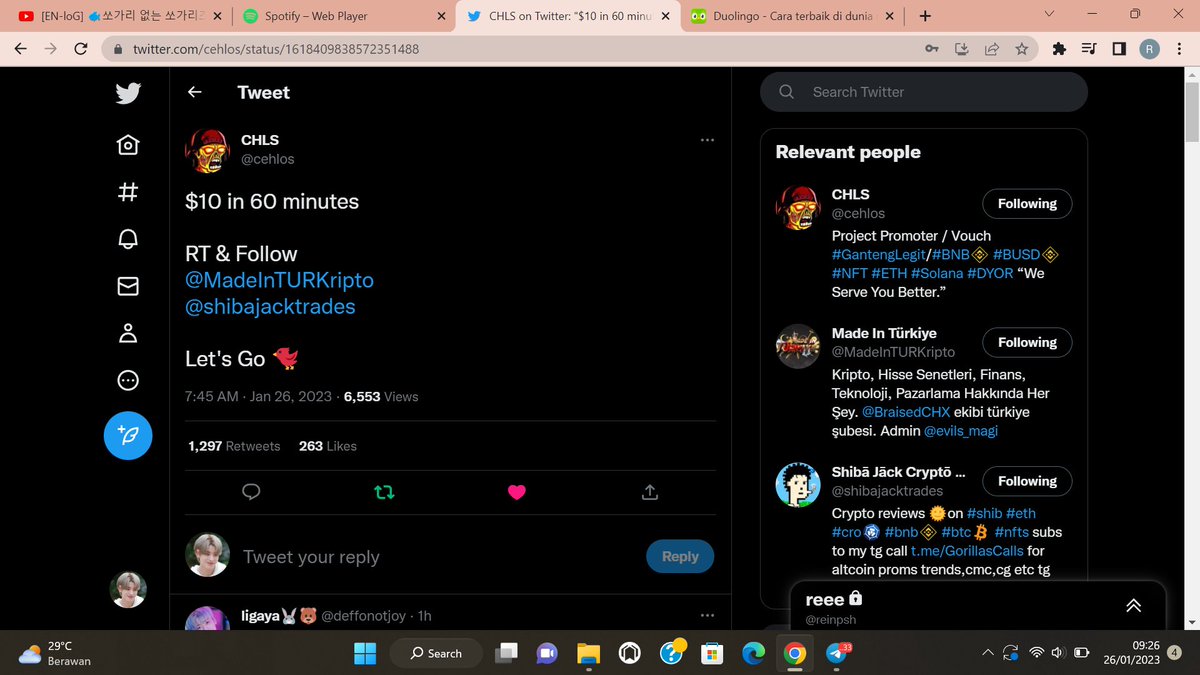The width and height of the screenshot is (1200, 675).
Task: Go back with the arrow beside Tweet
Action: coord(195,92)
